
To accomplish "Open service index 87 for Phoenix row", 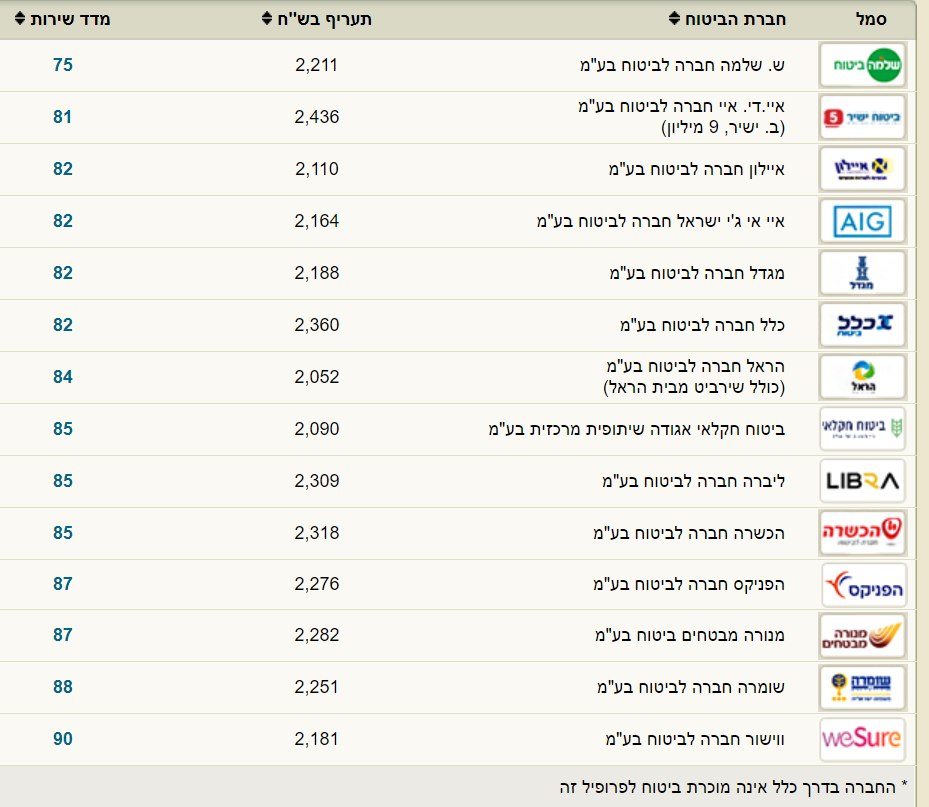I will point(63,584).
